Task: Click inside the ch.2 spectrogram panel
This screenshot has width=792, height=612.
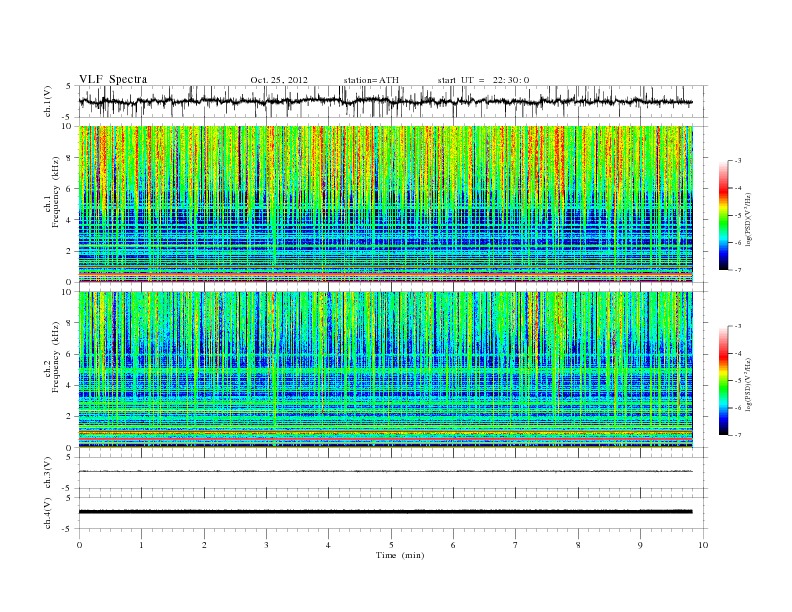Action: (385, 370)
